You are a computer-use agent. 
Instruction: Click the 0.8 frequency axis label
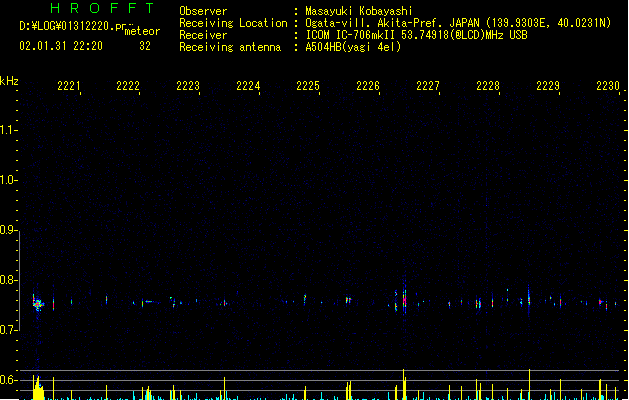coord(8,280)
